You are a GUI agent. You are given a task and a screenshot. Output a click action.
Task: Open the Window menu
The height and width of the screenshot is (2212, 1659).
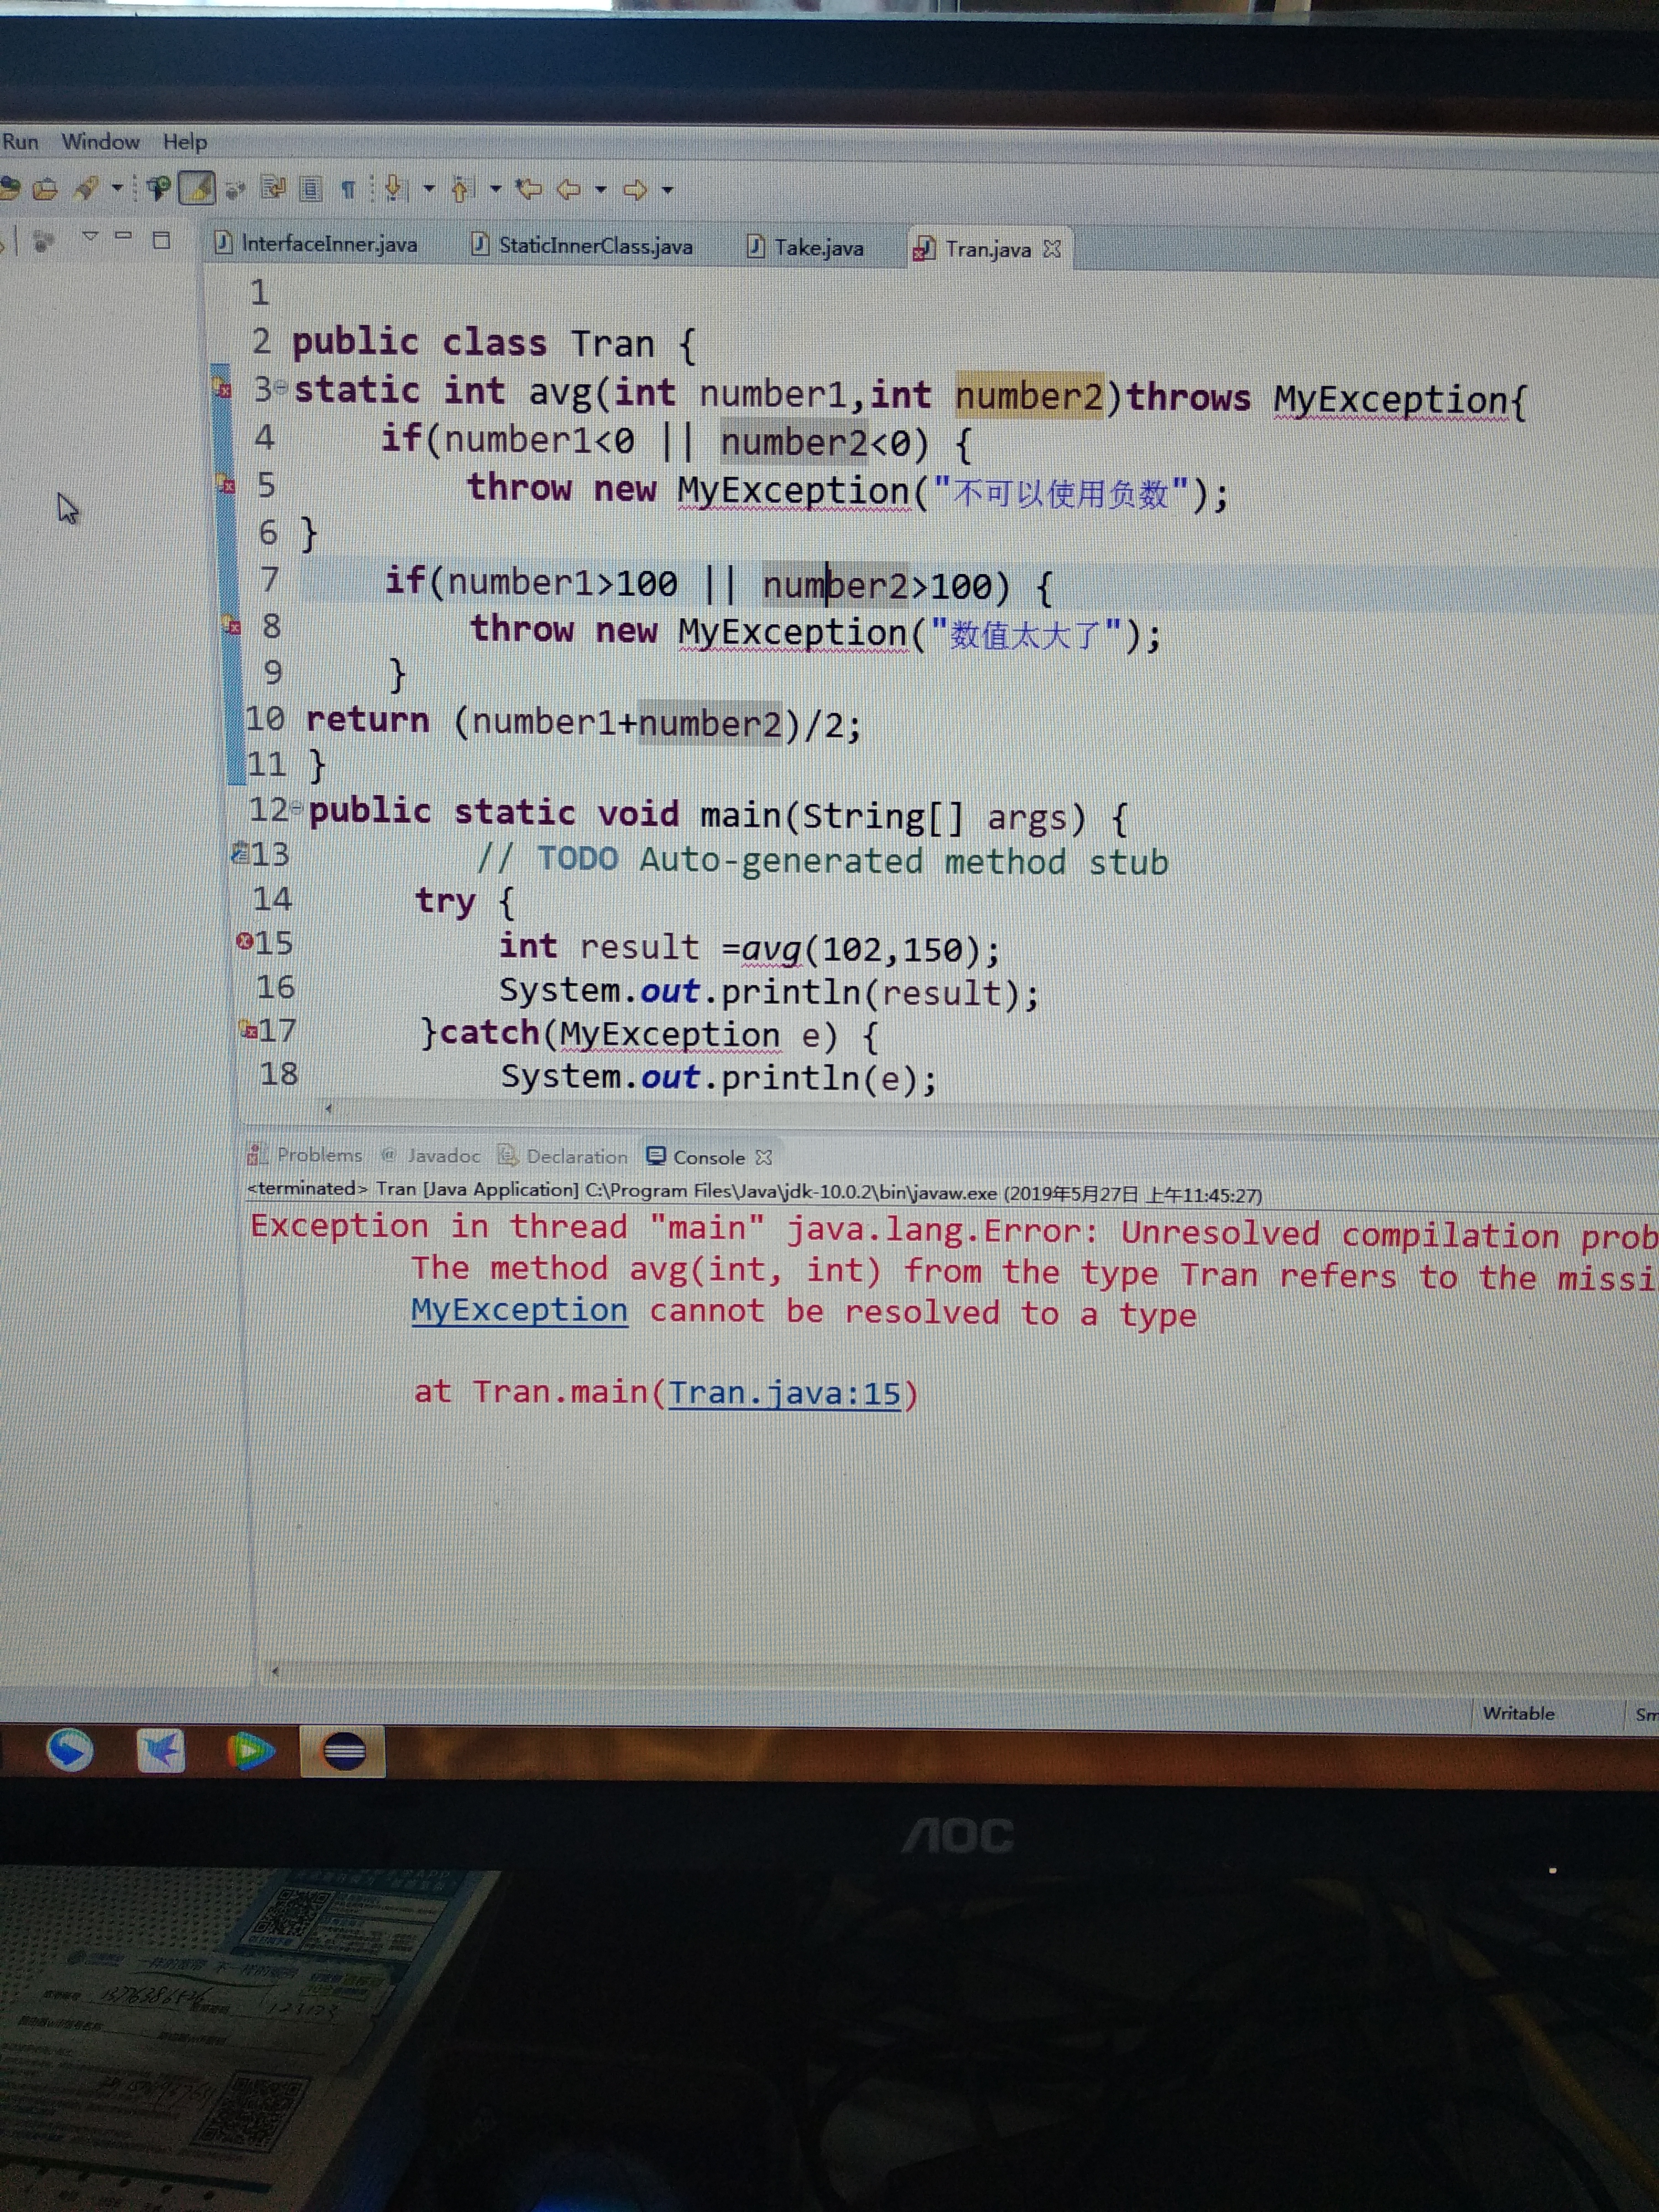click(x=100, y=142)
